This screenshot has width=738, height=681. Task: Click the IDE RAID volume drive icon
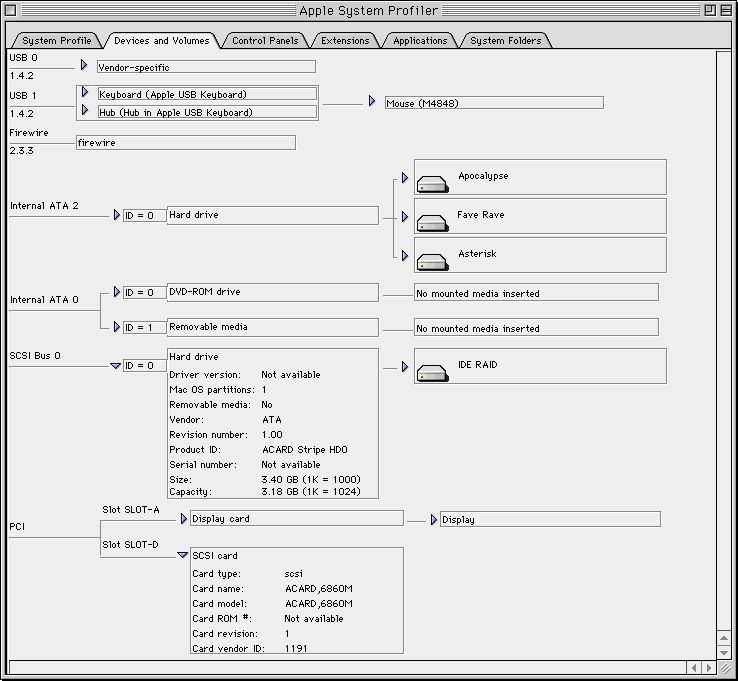click(432, 373)
